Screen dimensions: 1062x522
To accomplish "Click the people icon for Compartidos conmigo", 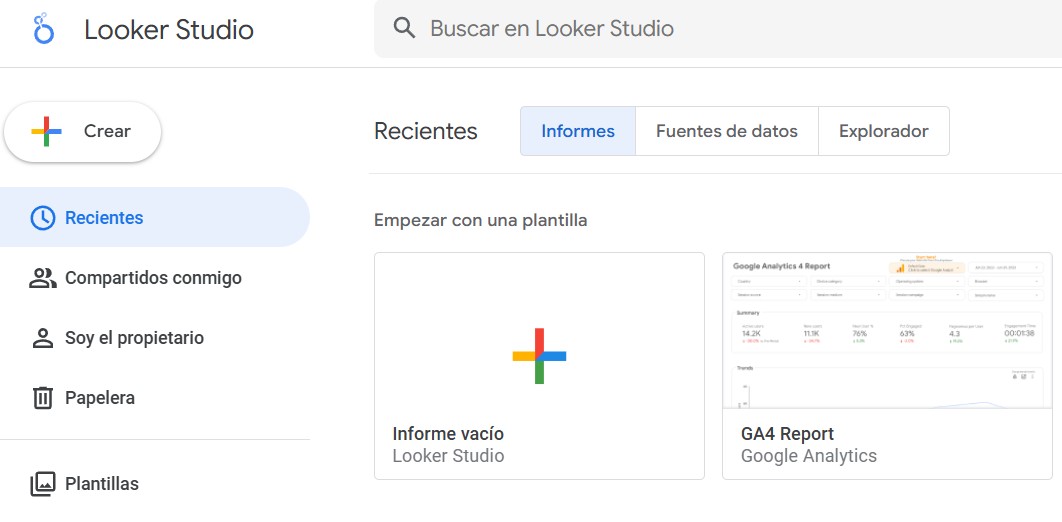I will 42,278.
